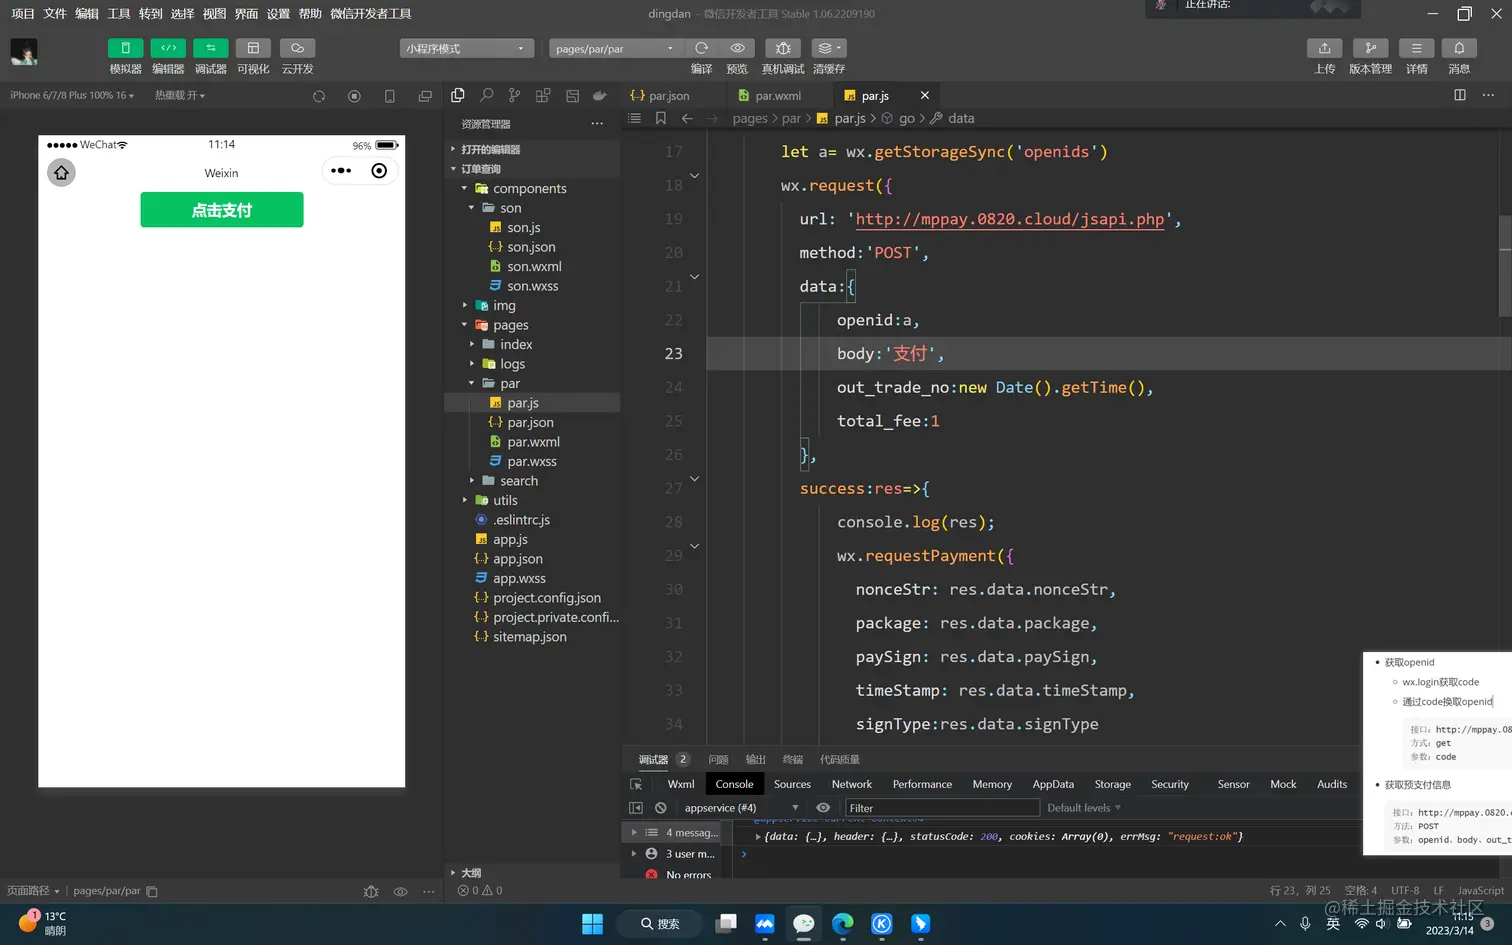The width and height of the screenshot is (1512, 945).
Task: Toggle the debugger panel button
Action: [x=210, y=48]
